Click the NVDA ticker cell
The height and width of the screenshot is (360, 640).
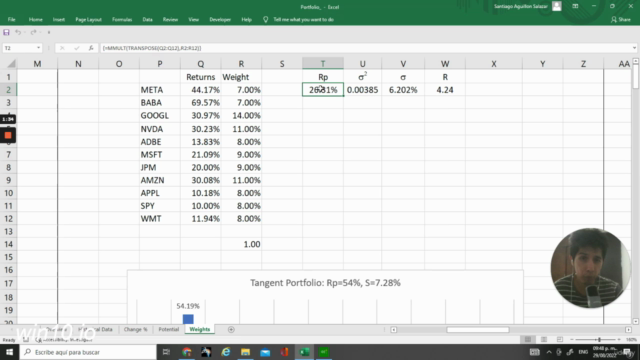(160, 129)
